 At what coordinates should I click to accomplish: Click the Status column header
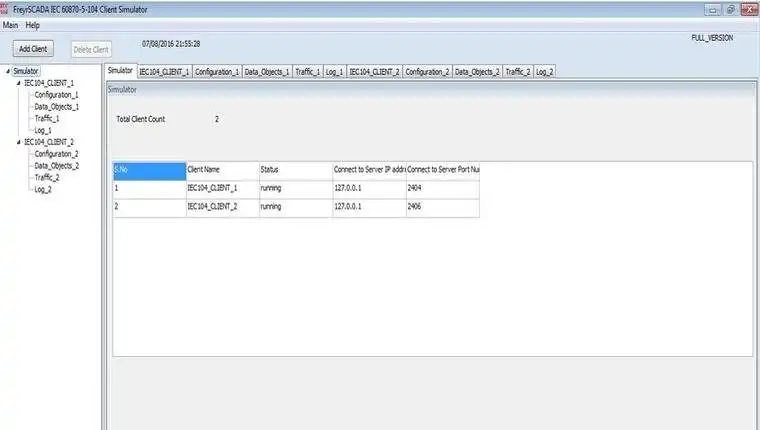coord(296,171)
